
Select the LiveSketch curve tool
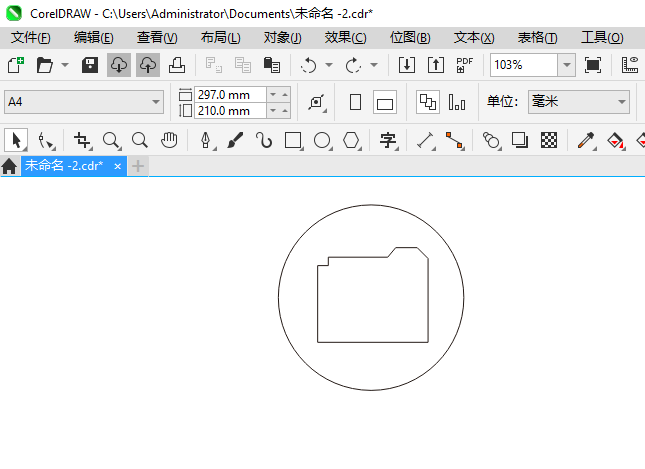pyautogui.click(x=264, y=141)
